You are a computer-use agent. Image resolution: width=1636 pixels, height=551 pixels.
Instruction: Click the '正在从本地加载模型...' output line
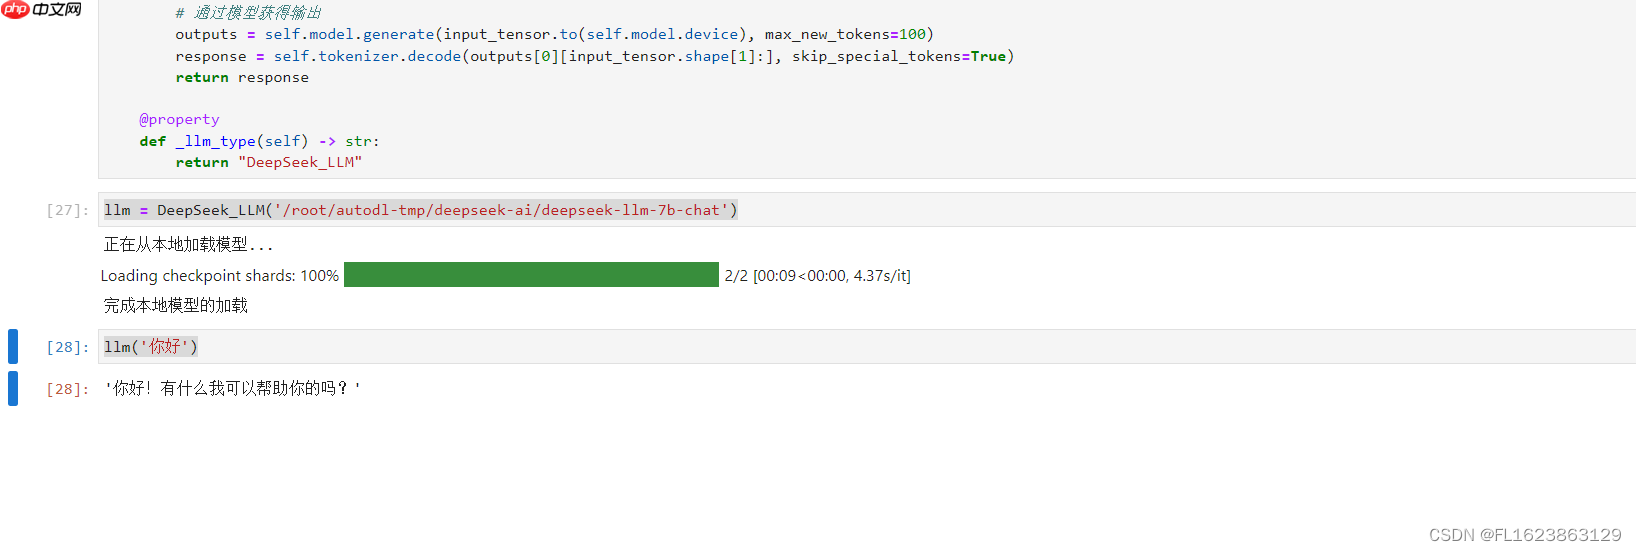189,245
